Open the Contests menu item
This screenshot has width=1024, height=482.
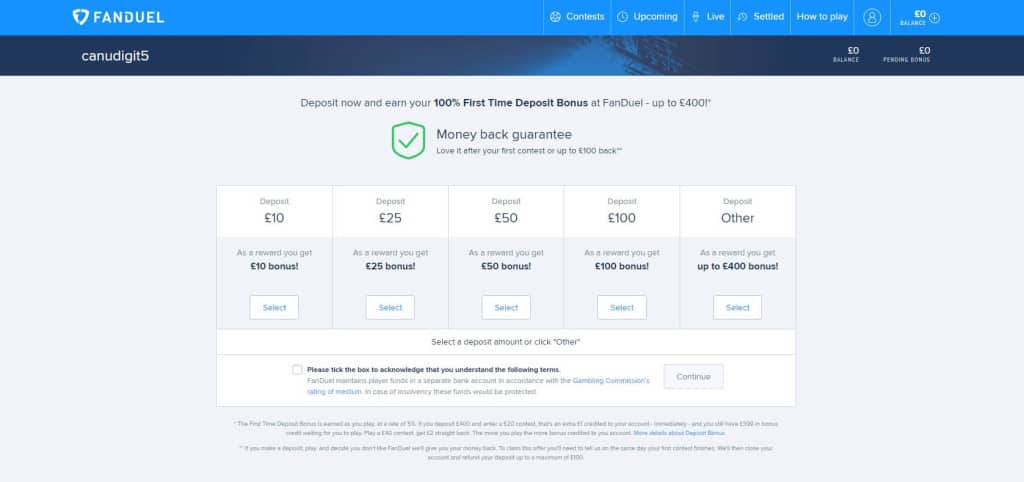(577, 17)
